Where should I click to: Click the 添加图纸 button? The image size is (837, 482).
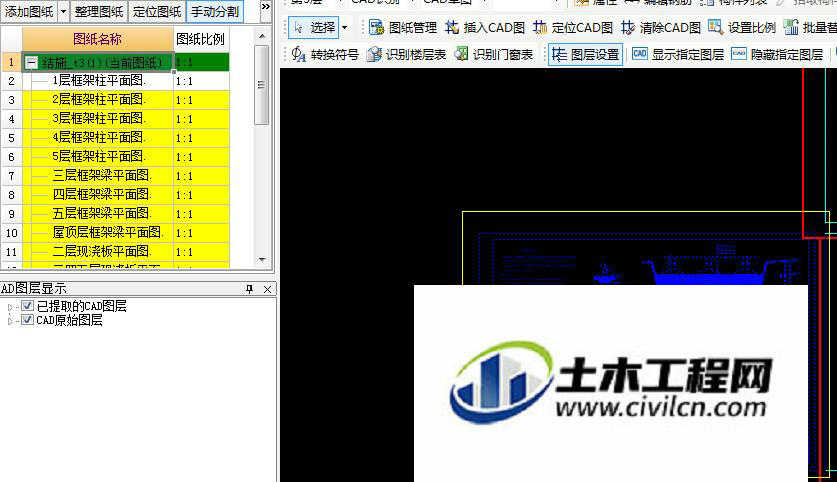coord(29,11)
